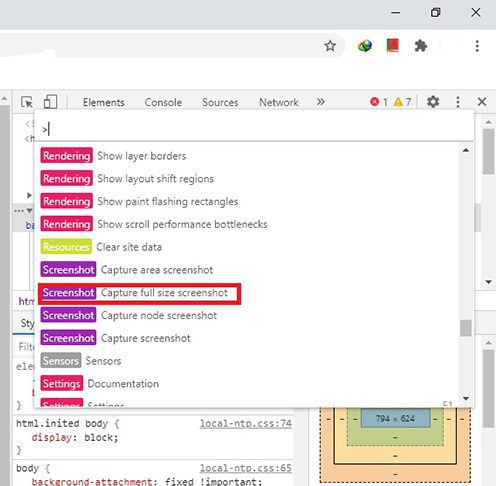The width and height of the screenshot is (496, 486).
Task: Click the red error count badge
Action: (379, 102)
